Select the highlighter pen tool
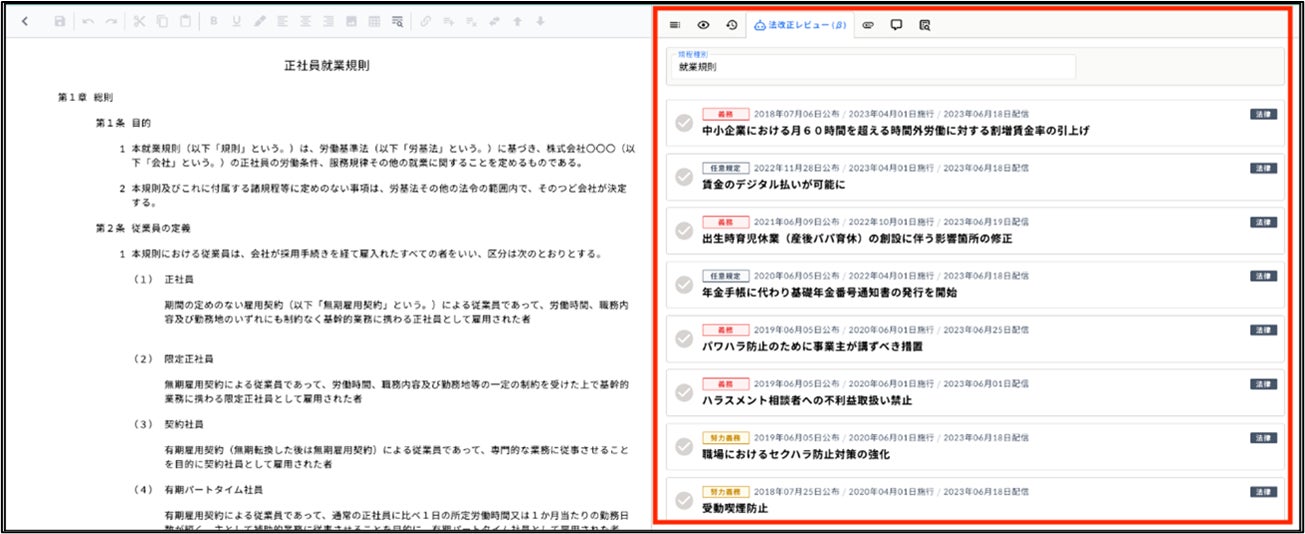 (260, 21)
